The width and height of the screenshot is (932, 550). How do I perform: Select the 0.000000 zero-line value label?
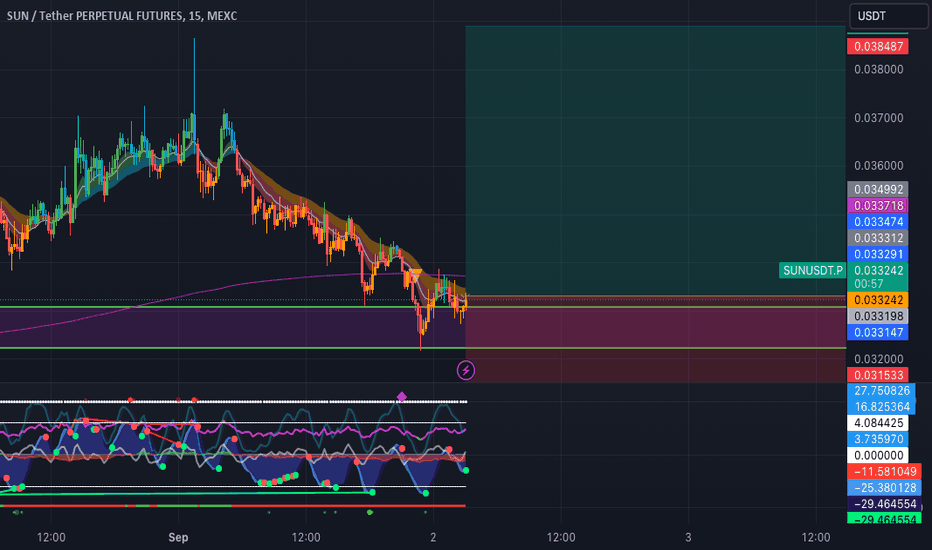click(x=878, y=455)
